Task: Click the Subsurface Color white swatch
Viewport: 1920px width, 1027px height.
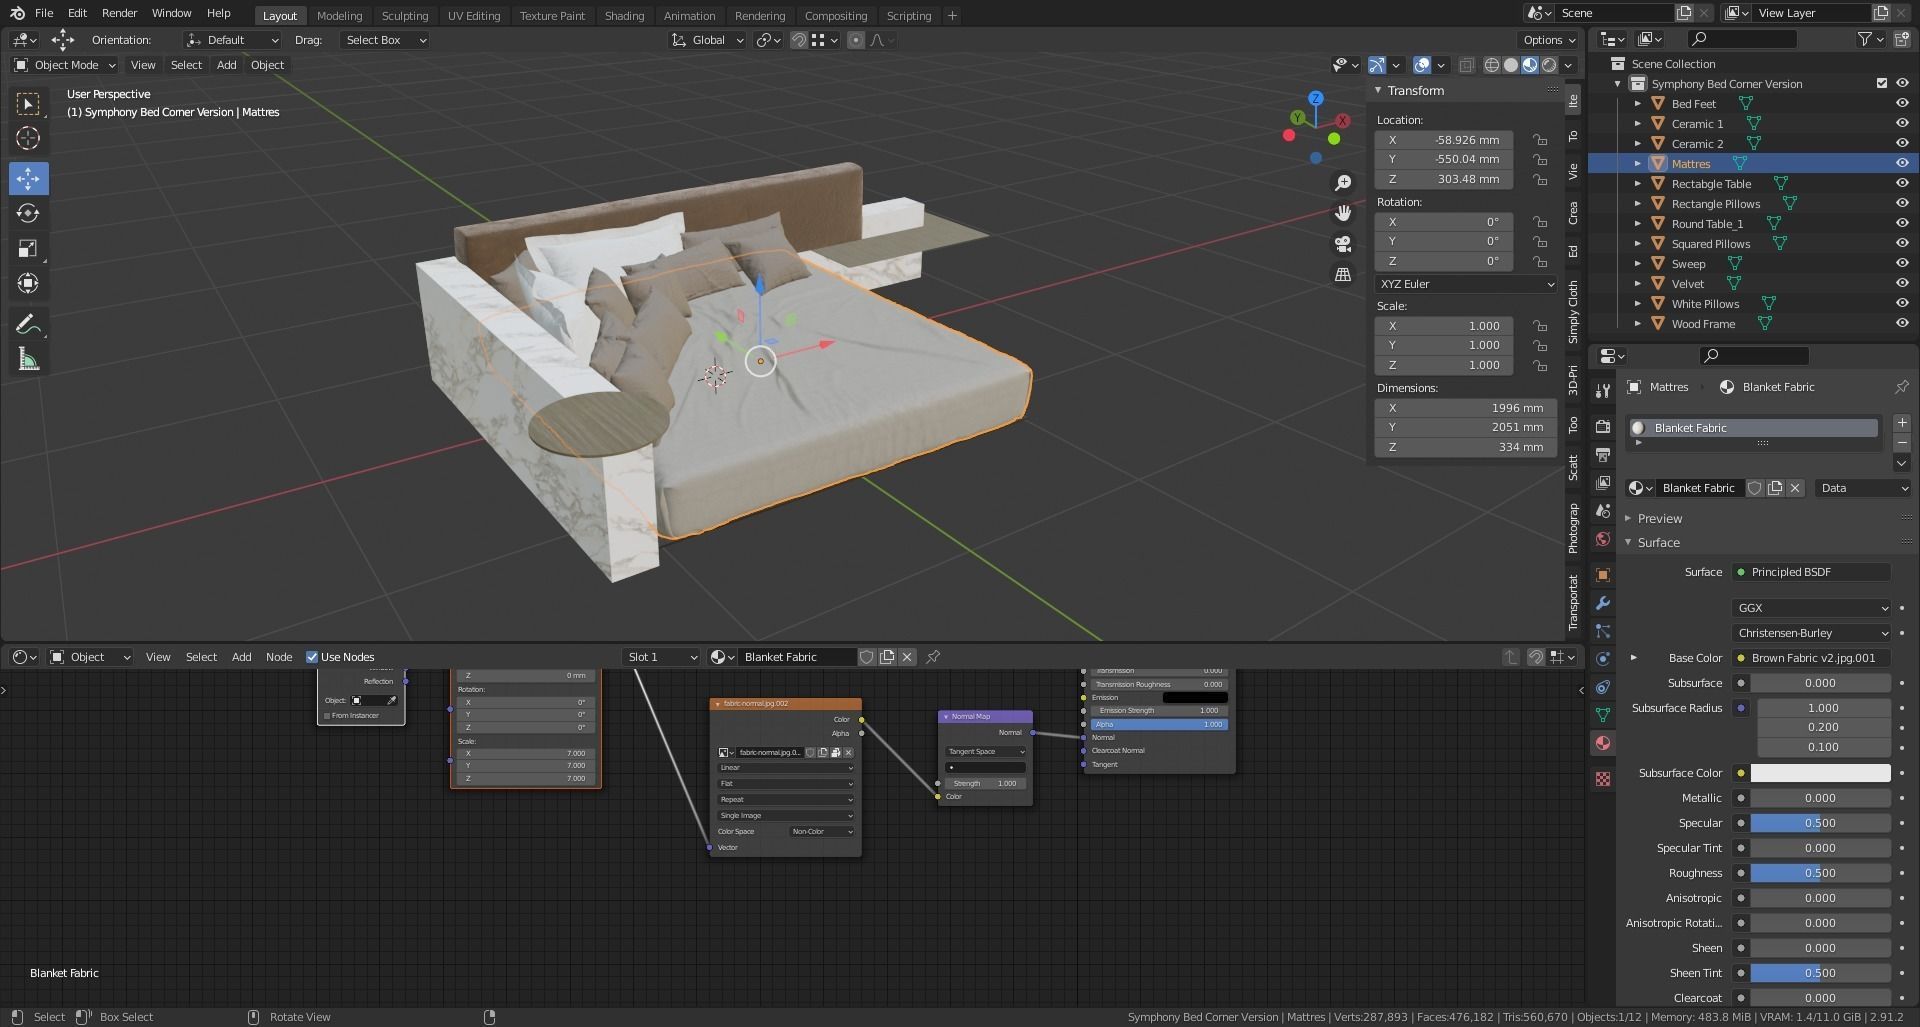Action: [1820, 773]
